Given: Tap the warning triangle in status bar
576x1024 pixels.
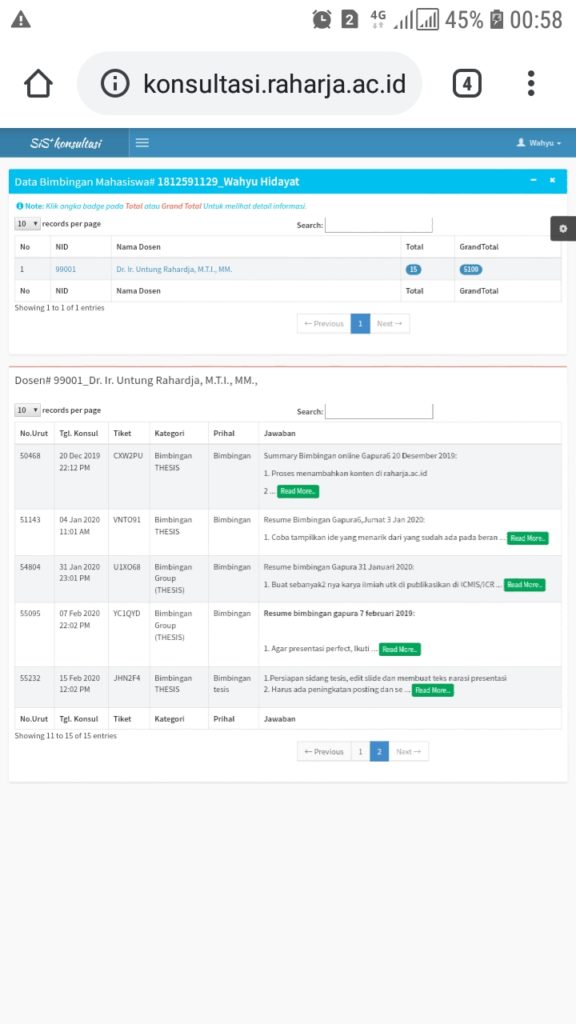Looking at the screenshot, I should coord(21,20).
